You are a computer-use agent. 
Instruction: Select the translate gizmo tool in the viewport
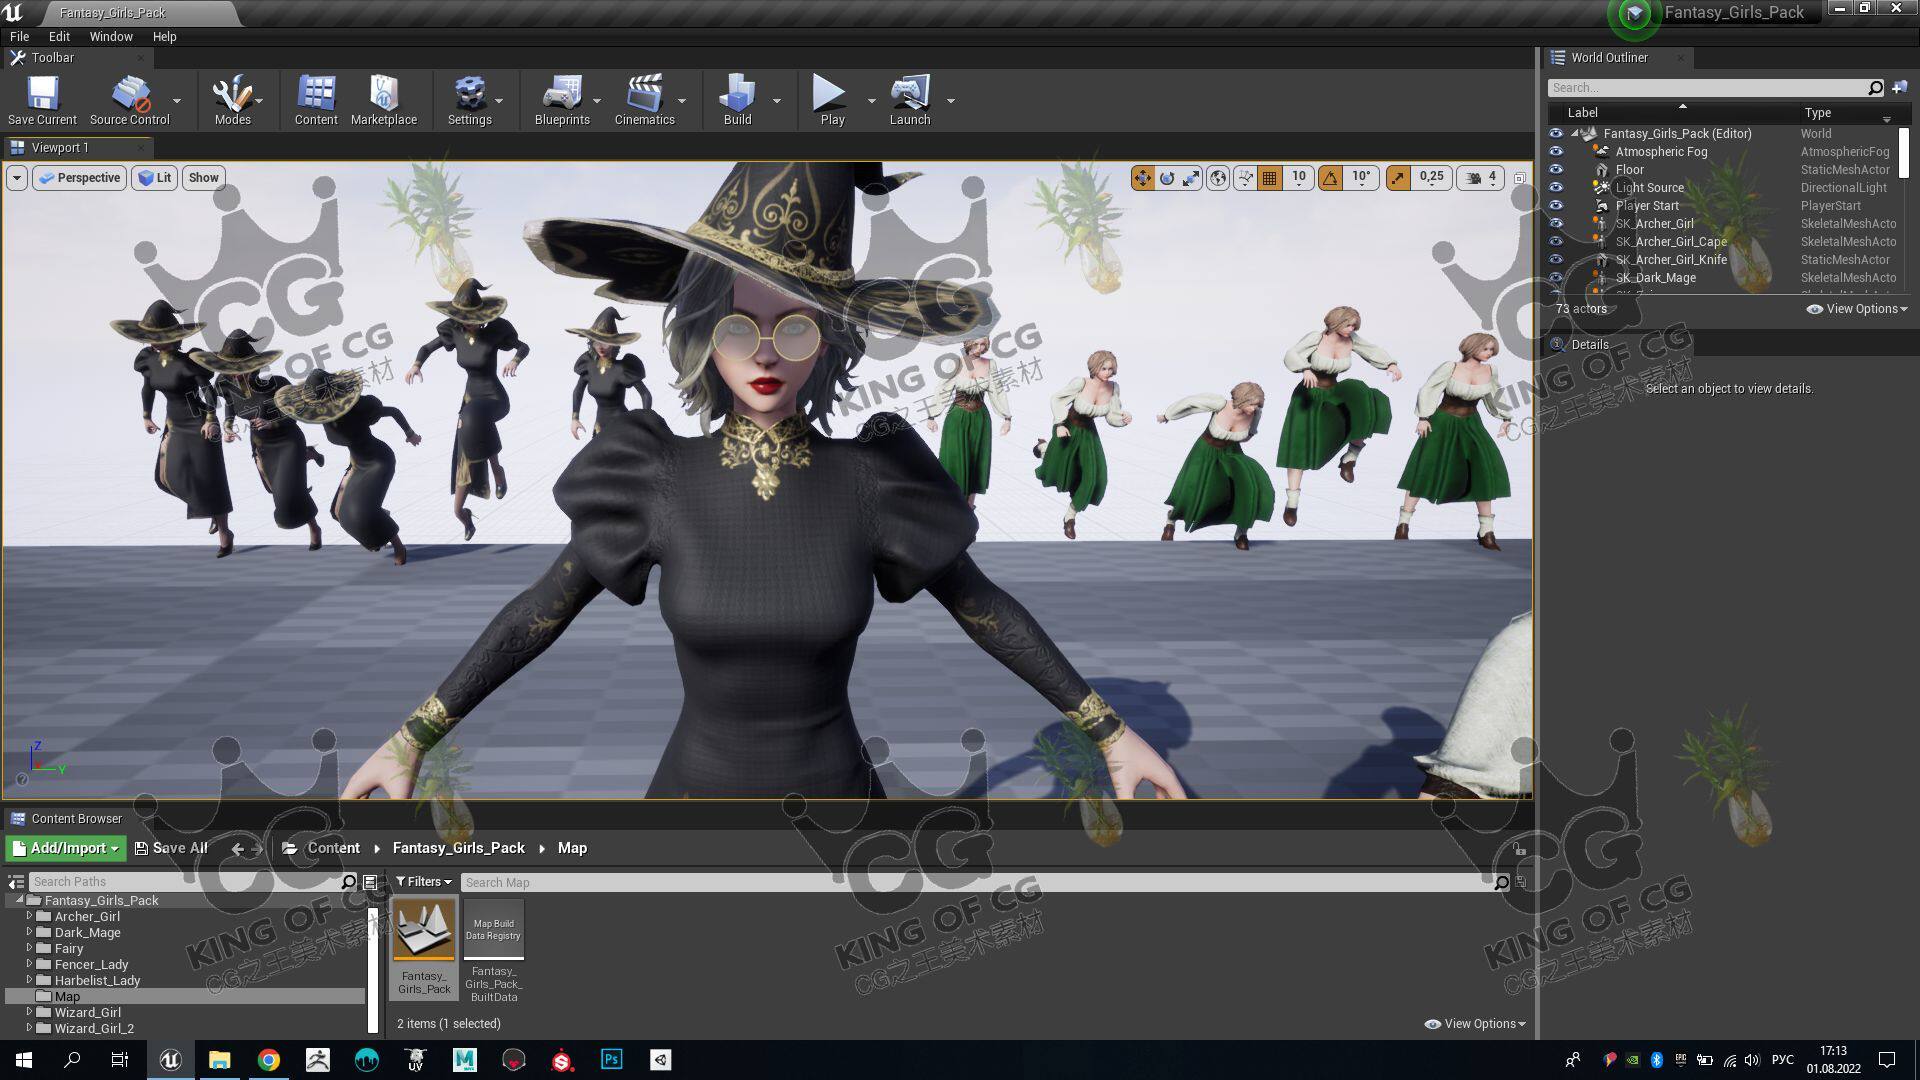point(1142,178)
